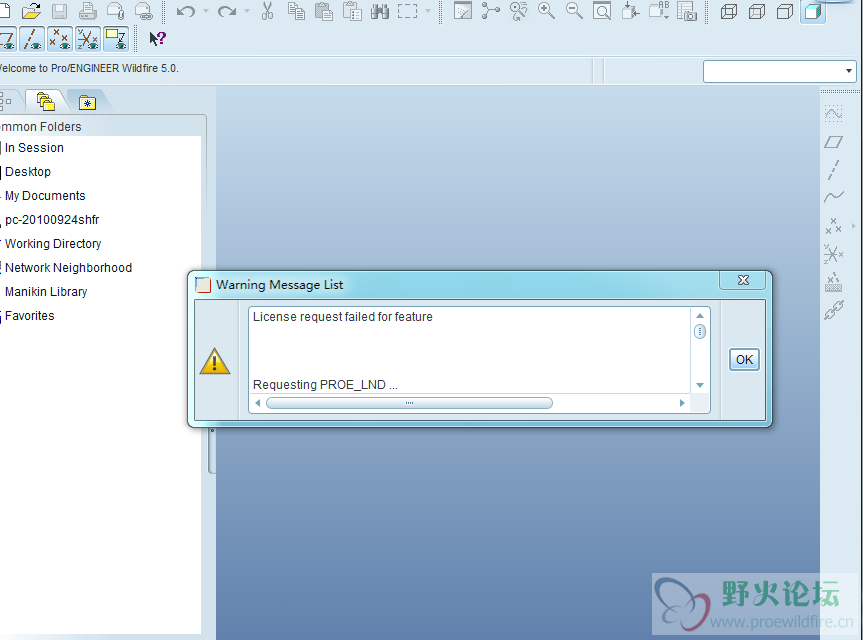The height and width of the screenshot is (640, 863).
Task: Send mail with attachment icon
Action: [116, 10]
